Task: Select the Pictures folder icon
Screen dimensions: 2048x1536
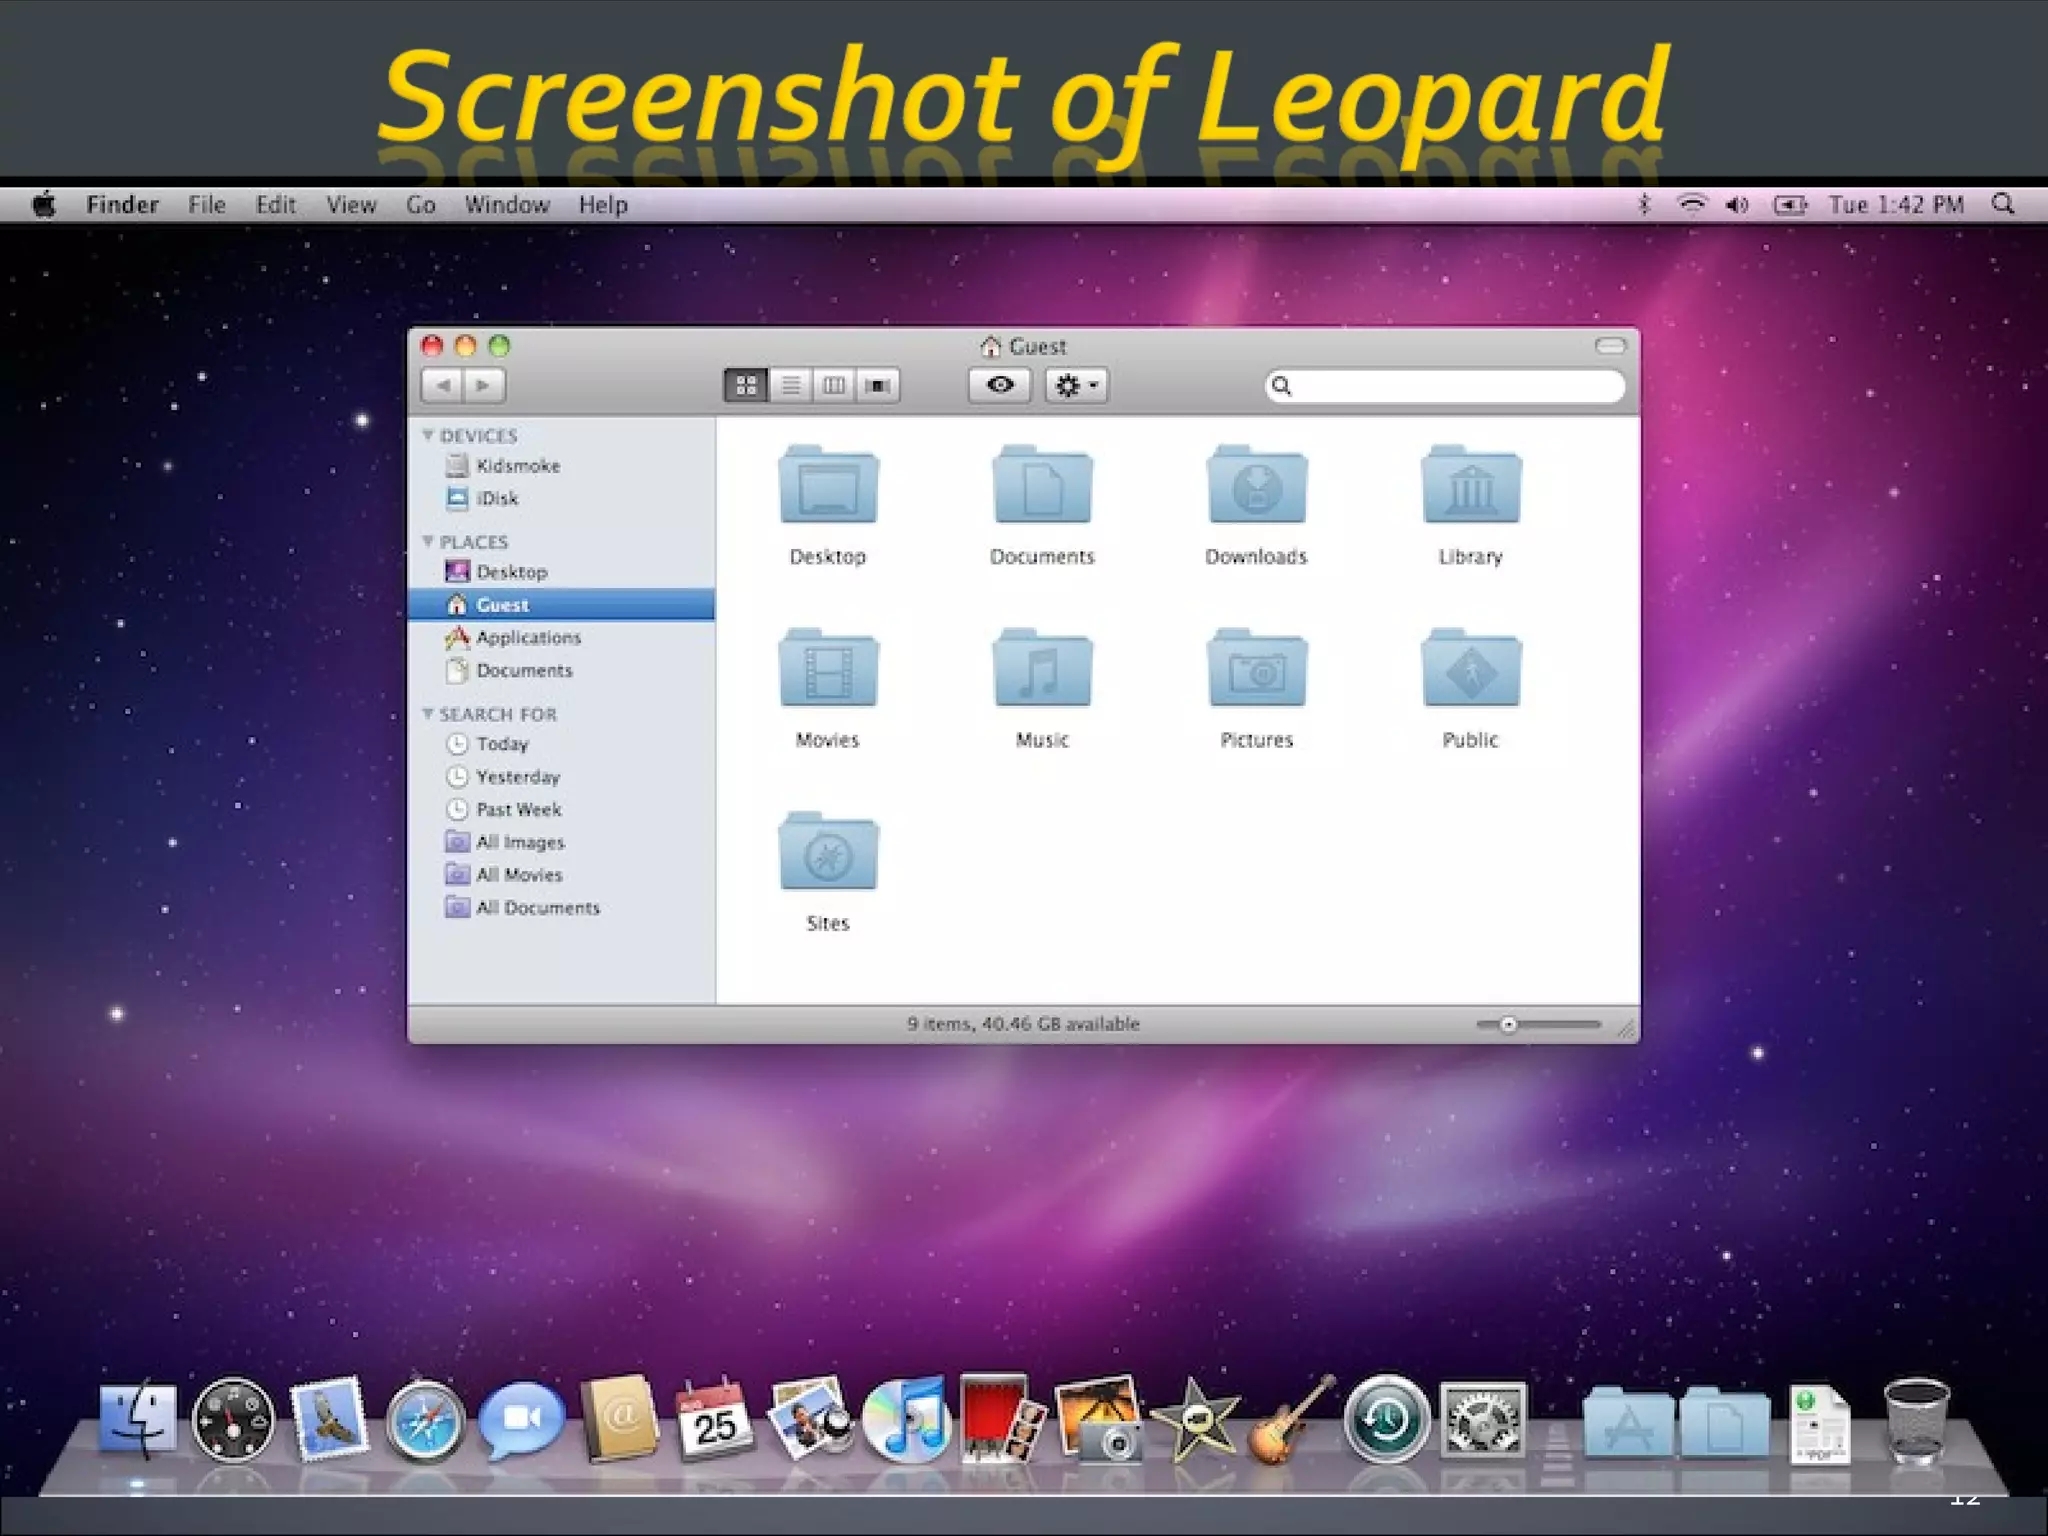Action: pyautogui.click(x=1256, y=671)
